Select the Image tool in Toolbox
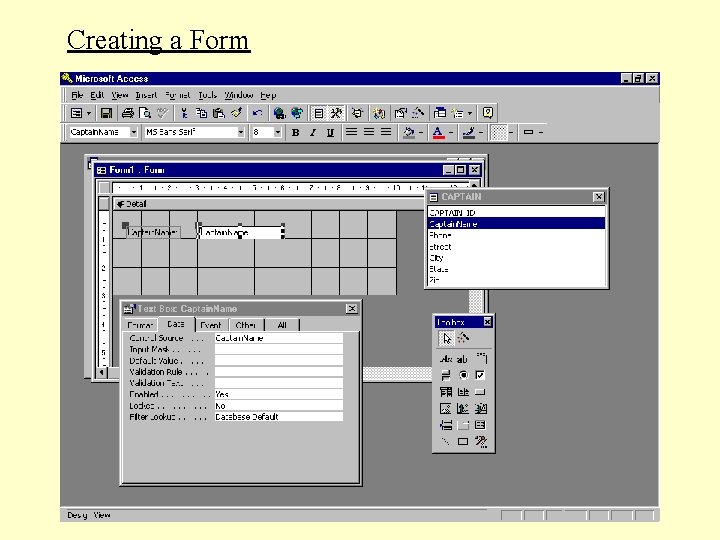Screen dimensions: 720x540 pos(446,409)
